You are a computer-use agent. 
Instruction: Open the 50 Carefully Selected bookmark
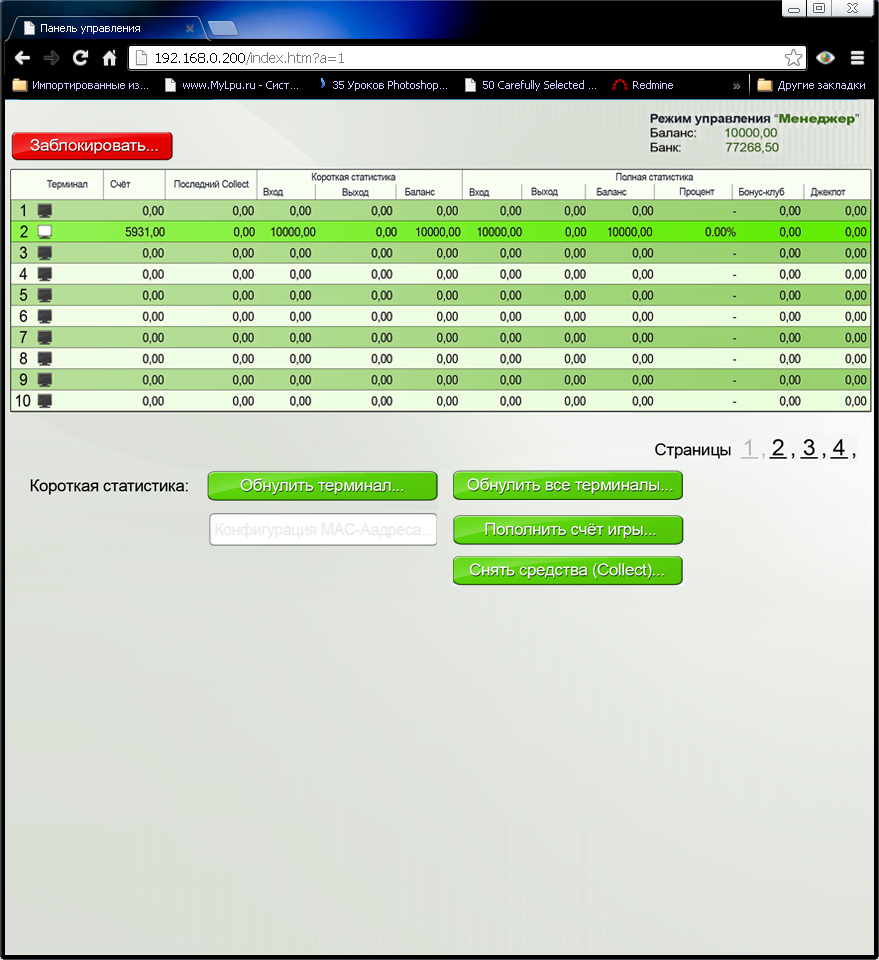(531, 85)
